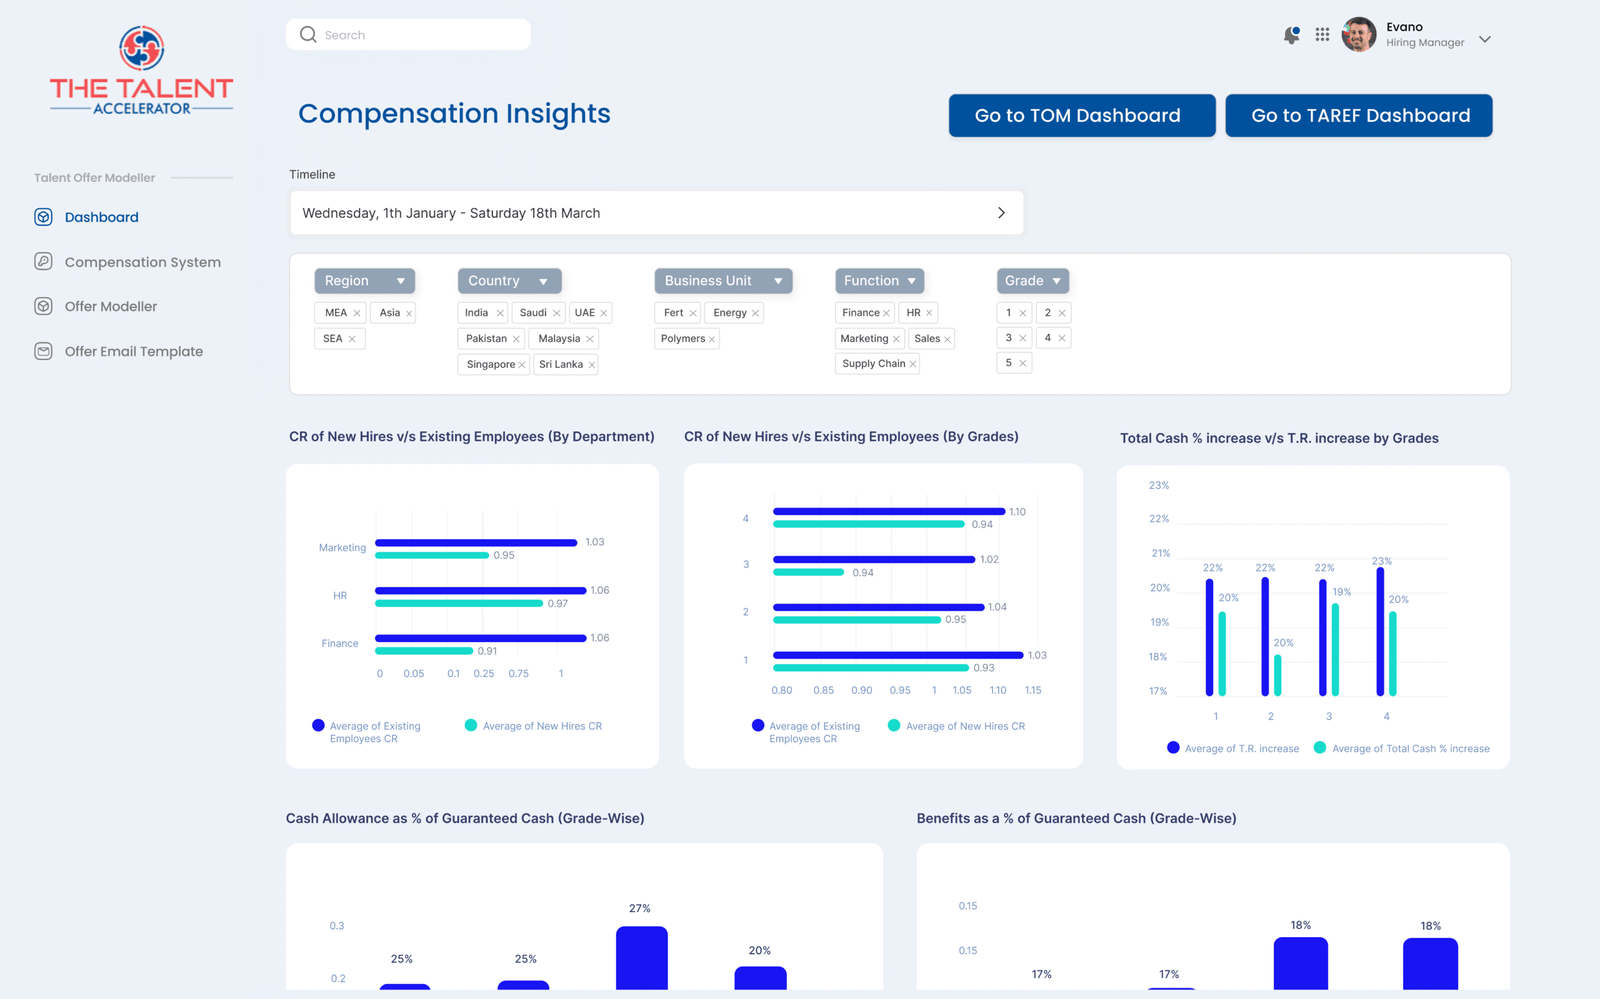The image size is (1600, 999).
Task: Remove the Energy business unit tag
Action: [755, 313]
